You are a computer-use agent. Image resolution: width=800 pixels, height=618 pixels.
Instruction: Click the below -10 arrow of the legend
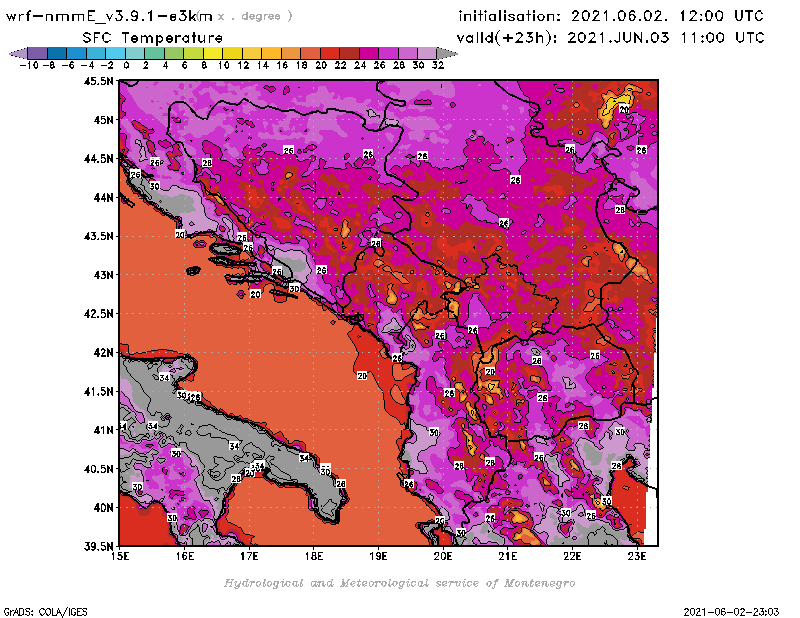(19, 53)
